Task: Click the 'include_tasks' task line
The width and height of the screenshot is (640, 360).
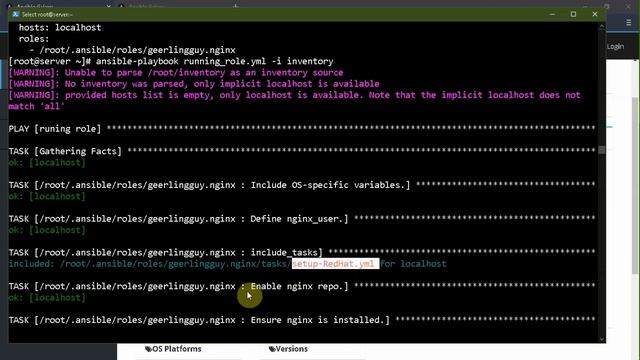Action: pos(302,253)
